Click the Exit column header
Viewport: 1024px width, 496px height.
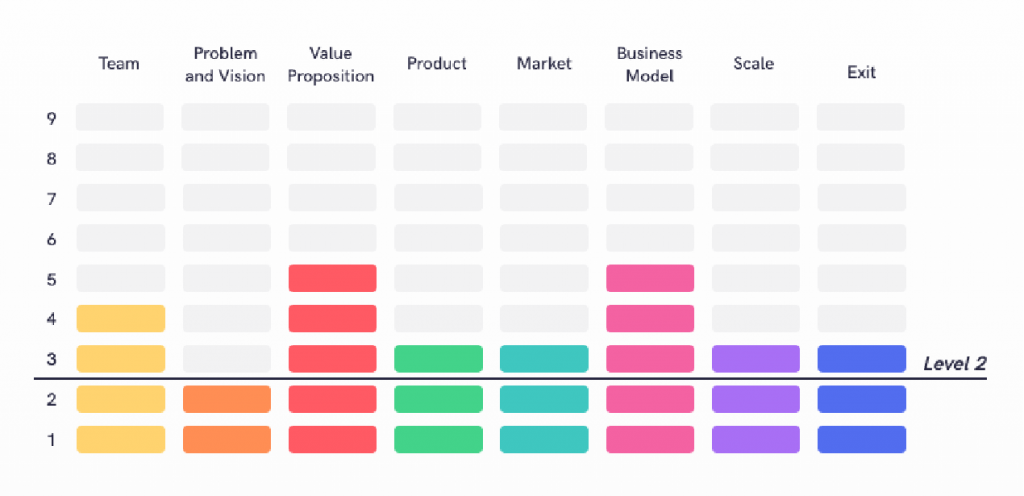(861, 73)
